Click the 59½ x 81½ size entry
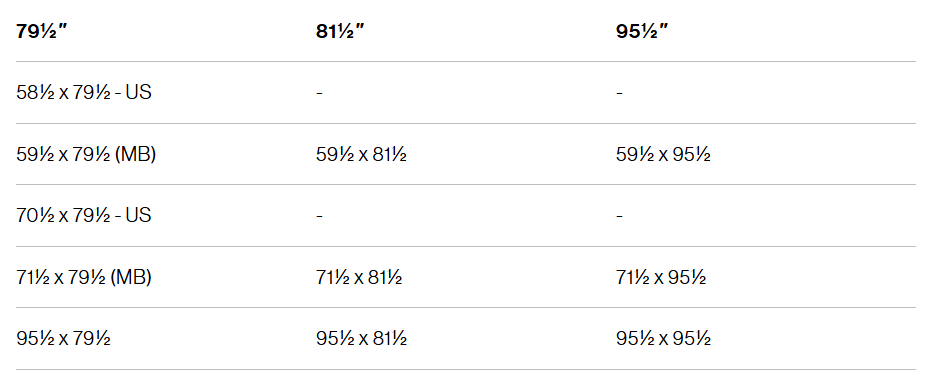The width and height of the screenshot is (927, 391). pyautogui.click(x=361, y=154)
